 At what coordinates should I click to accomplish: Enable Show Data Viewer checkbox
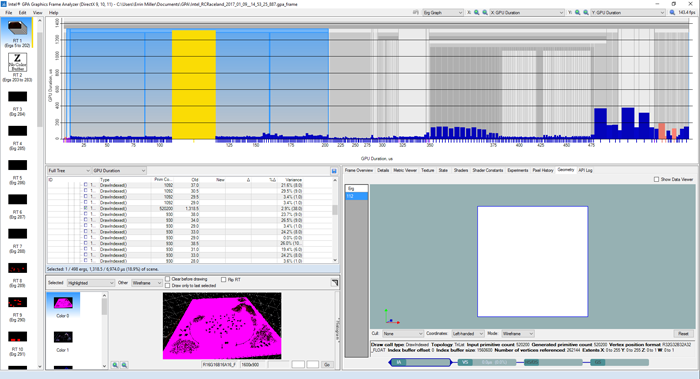click(x=656, y=179)
